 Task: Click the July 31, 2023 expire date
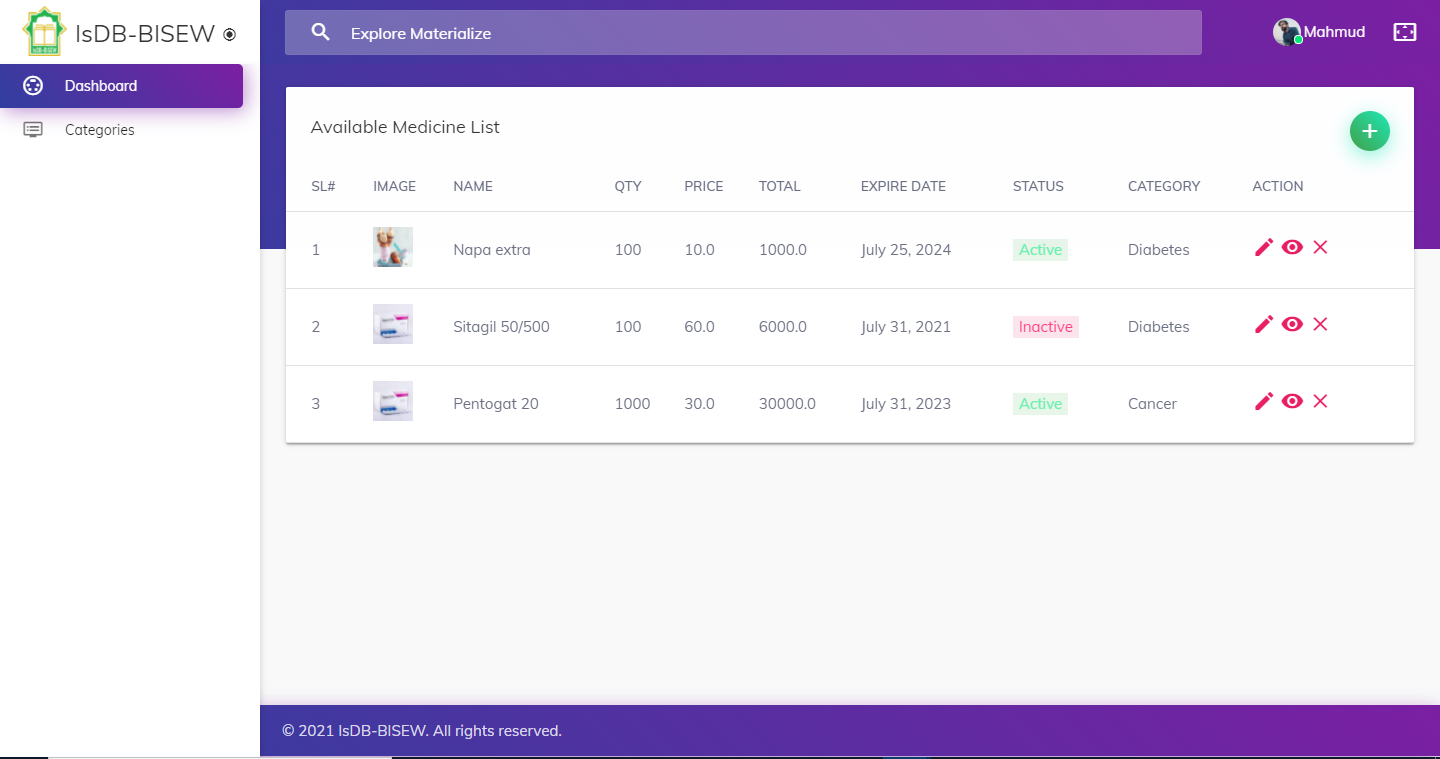tap(906, 404)
